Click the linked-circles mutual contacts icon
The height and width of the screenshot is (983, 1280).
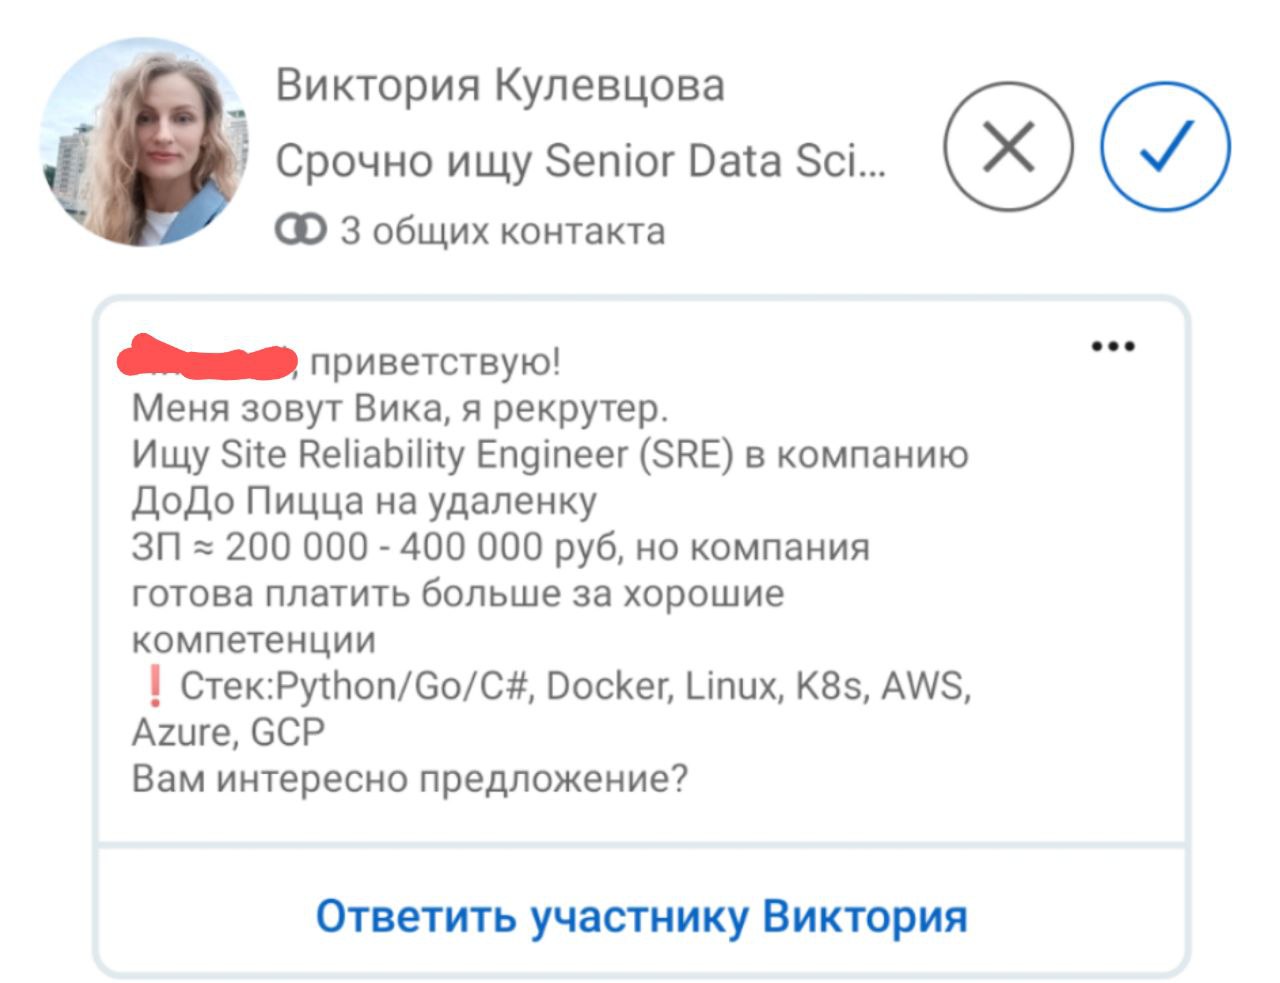pyautogui.click(x=301, y=231)
